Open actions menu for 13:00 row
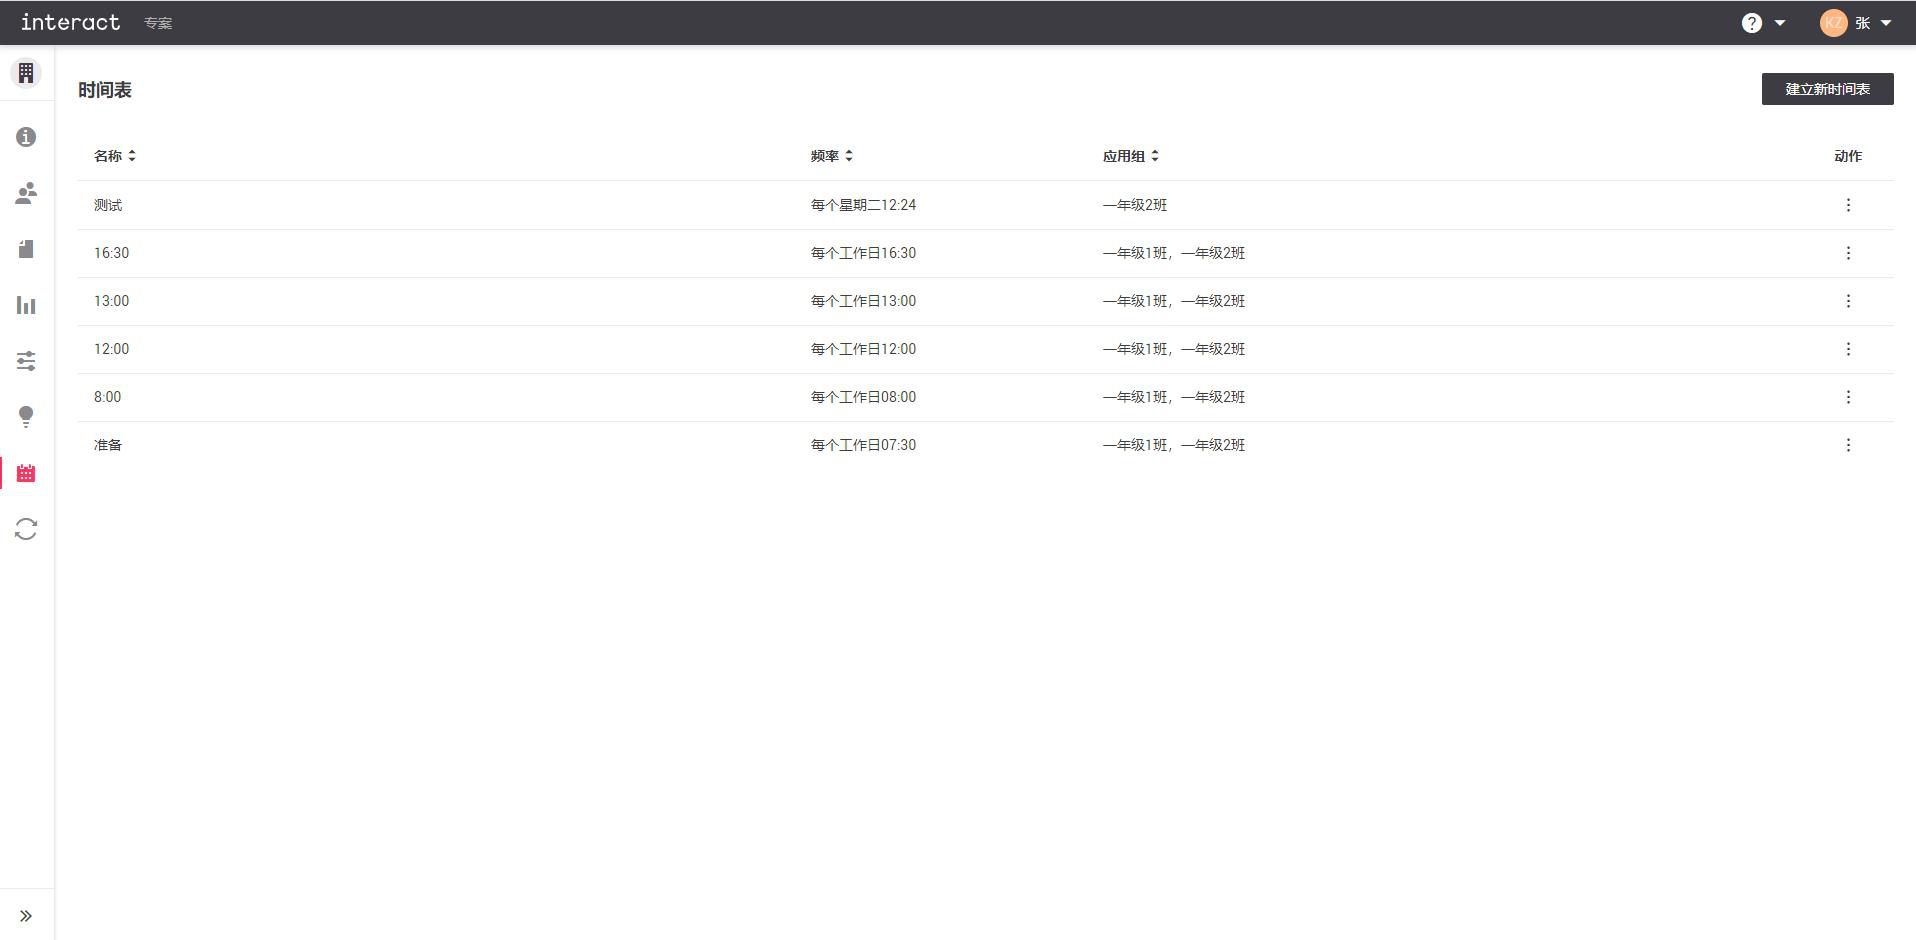 coord(1848,301)
